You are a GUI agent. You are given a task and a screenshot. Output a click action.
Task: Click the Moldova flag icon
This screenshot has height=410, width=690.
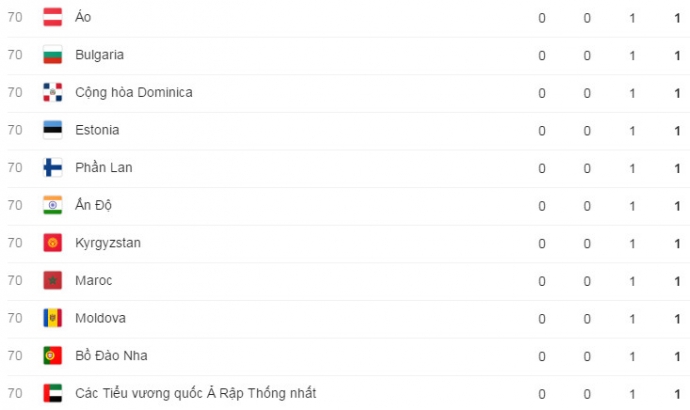53,318
